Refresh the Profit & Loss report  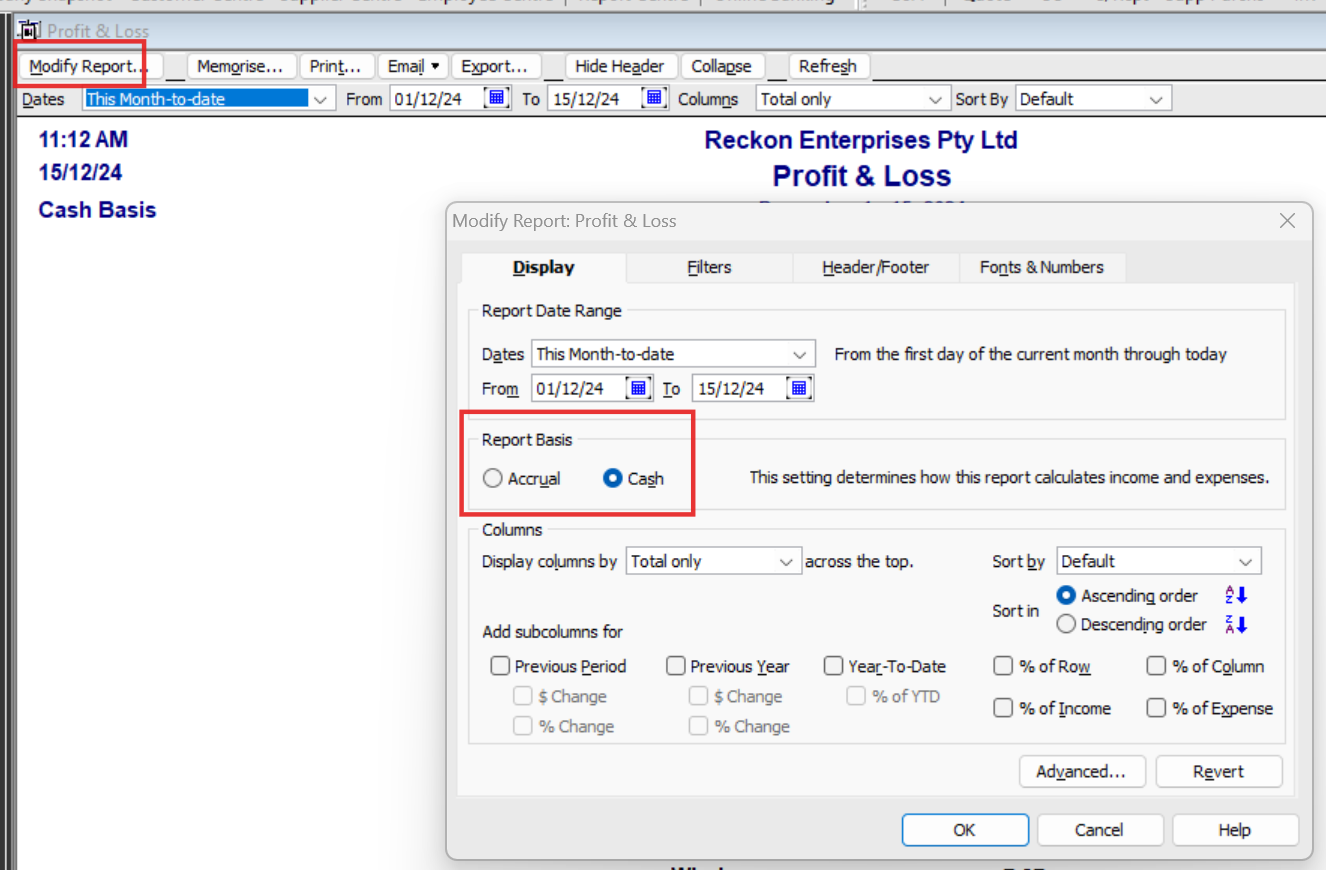[828, 66]
